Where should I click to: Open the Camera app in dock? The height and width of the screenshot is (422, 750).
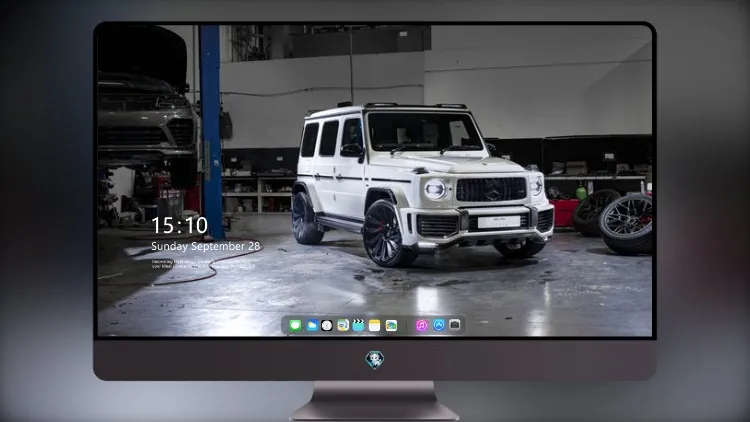pyautogui.click(x=455, y=325)
